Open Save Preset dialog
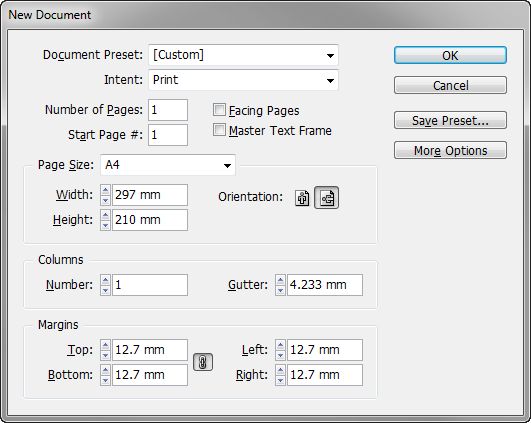 (x=450, y=120)
